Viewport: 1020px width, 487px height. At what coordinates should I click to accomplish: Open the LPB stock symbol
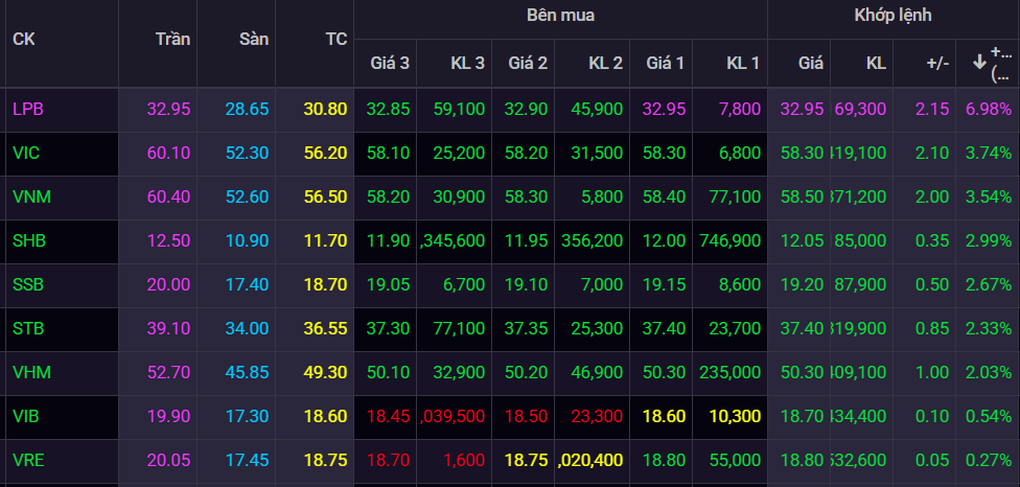click(x=28, y=109)
